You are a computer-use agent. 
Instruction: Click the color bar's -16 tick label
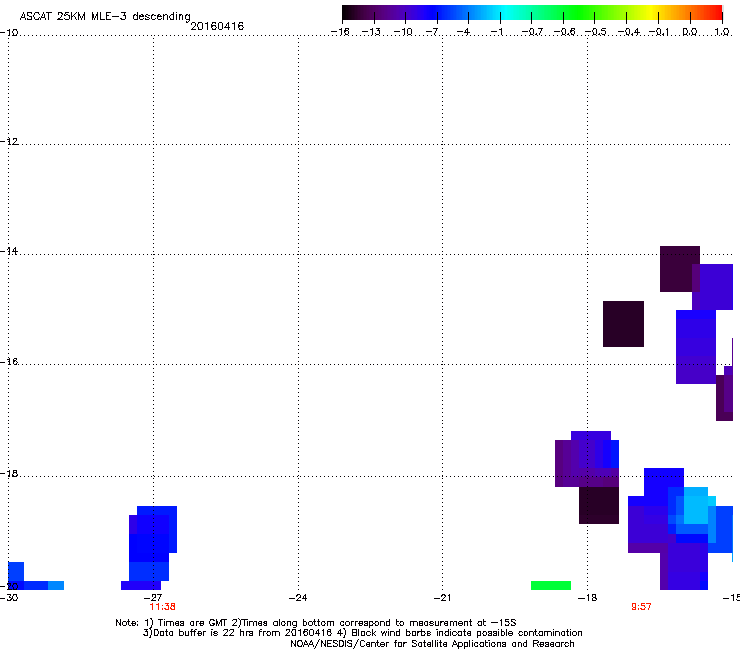[340, 32]
